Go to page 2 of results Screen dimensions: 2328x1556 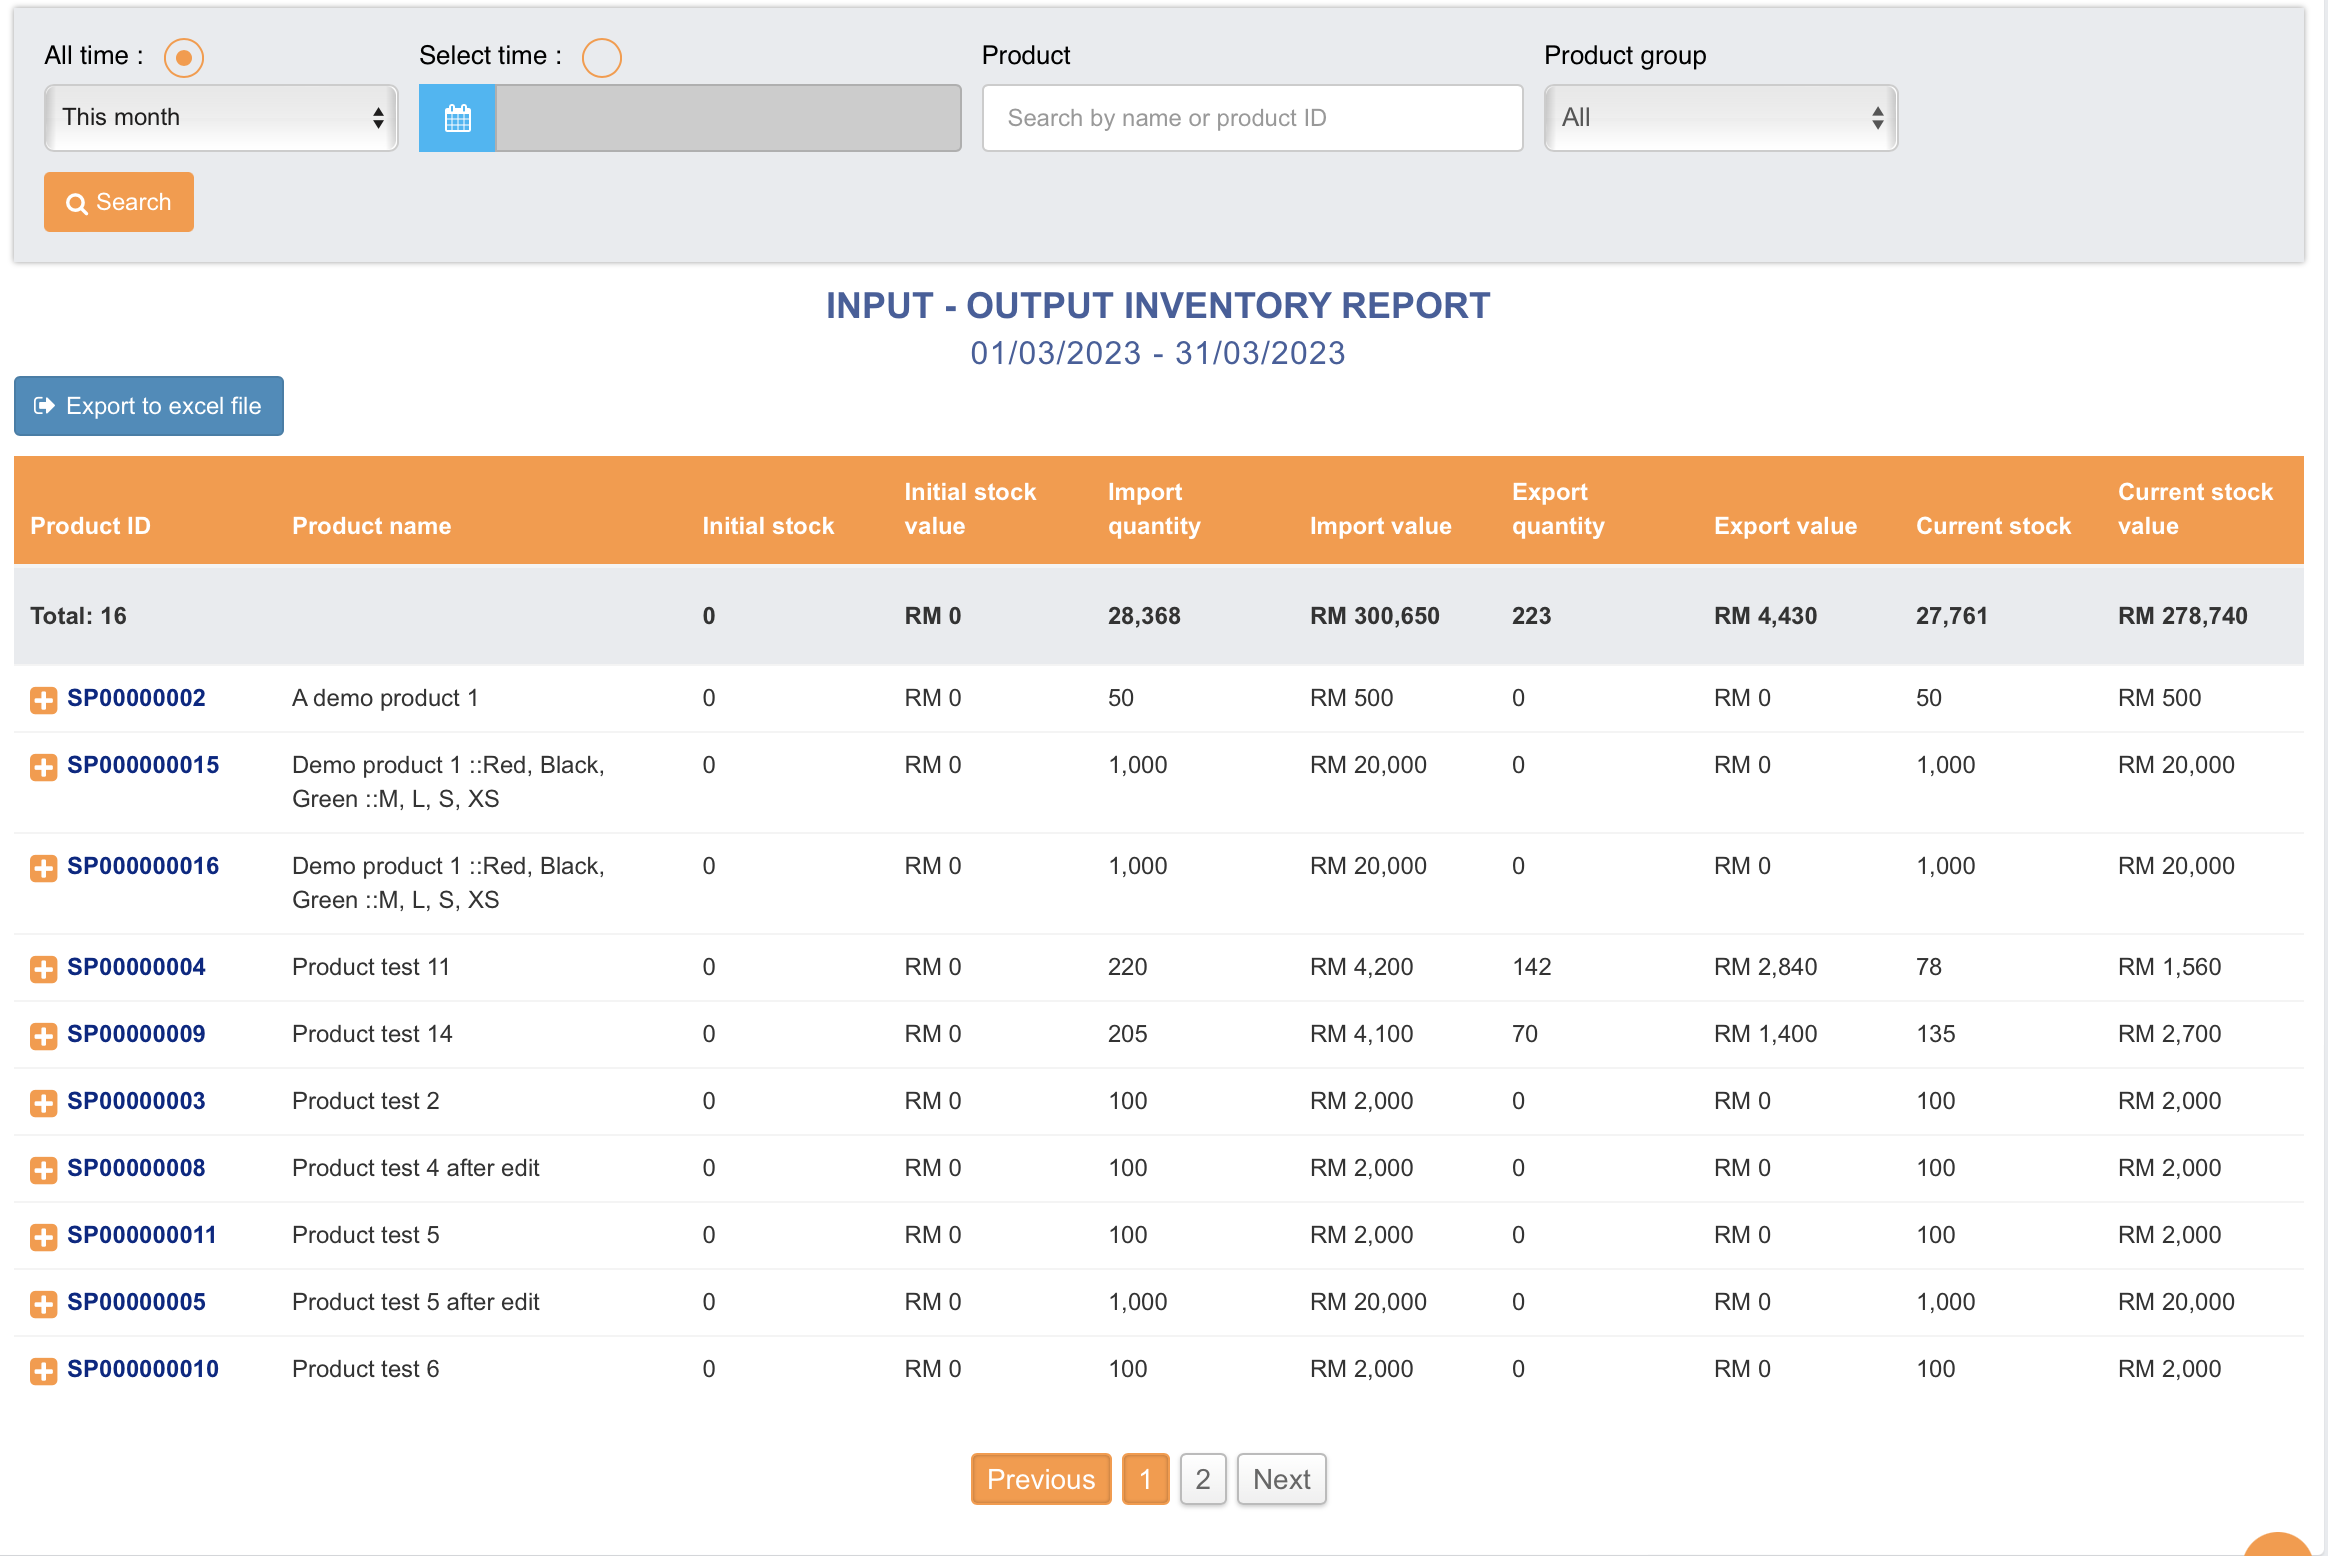coord(1202,1479)
